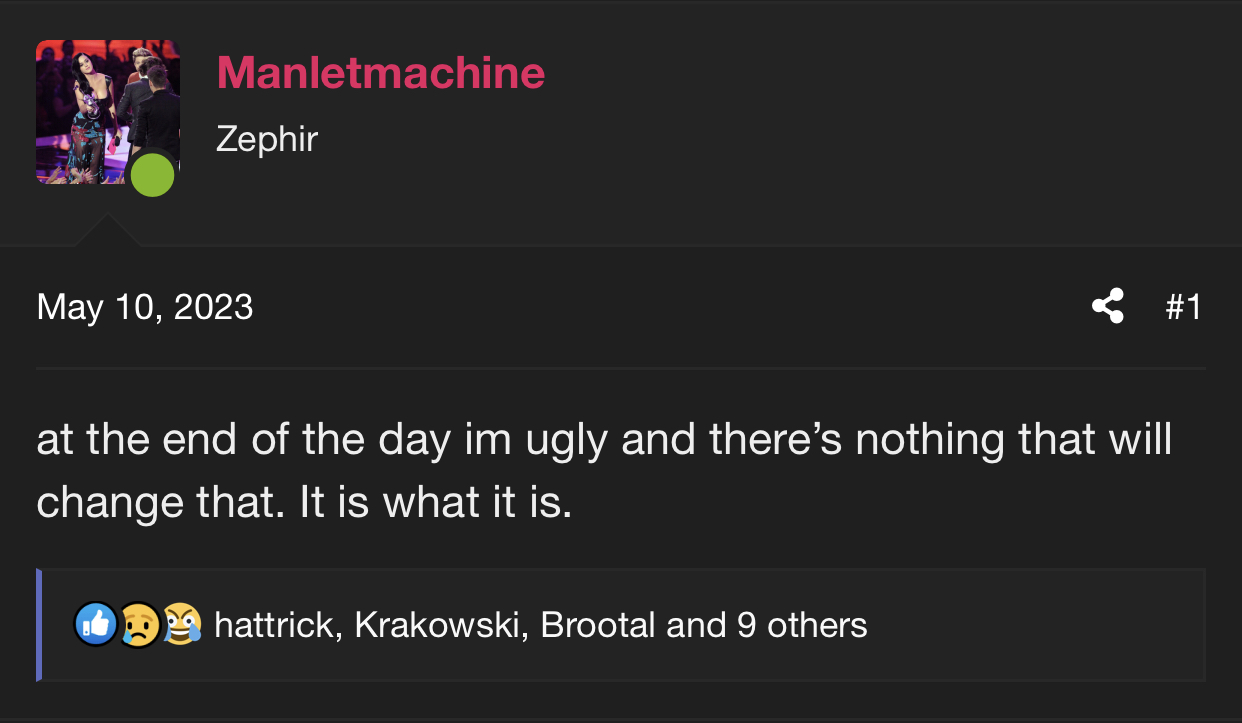Open the #1 post permalink
This screenshot has height=723, width=1242.
(1184, 306)
